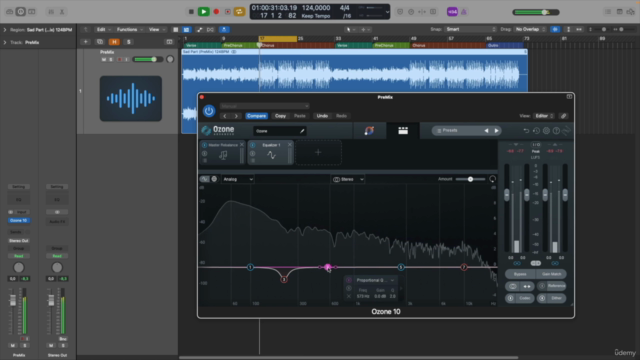The height and width of the screenshot is (360, 640).
Task: Click the duplicate track icon
Action: tap(100, 42)
